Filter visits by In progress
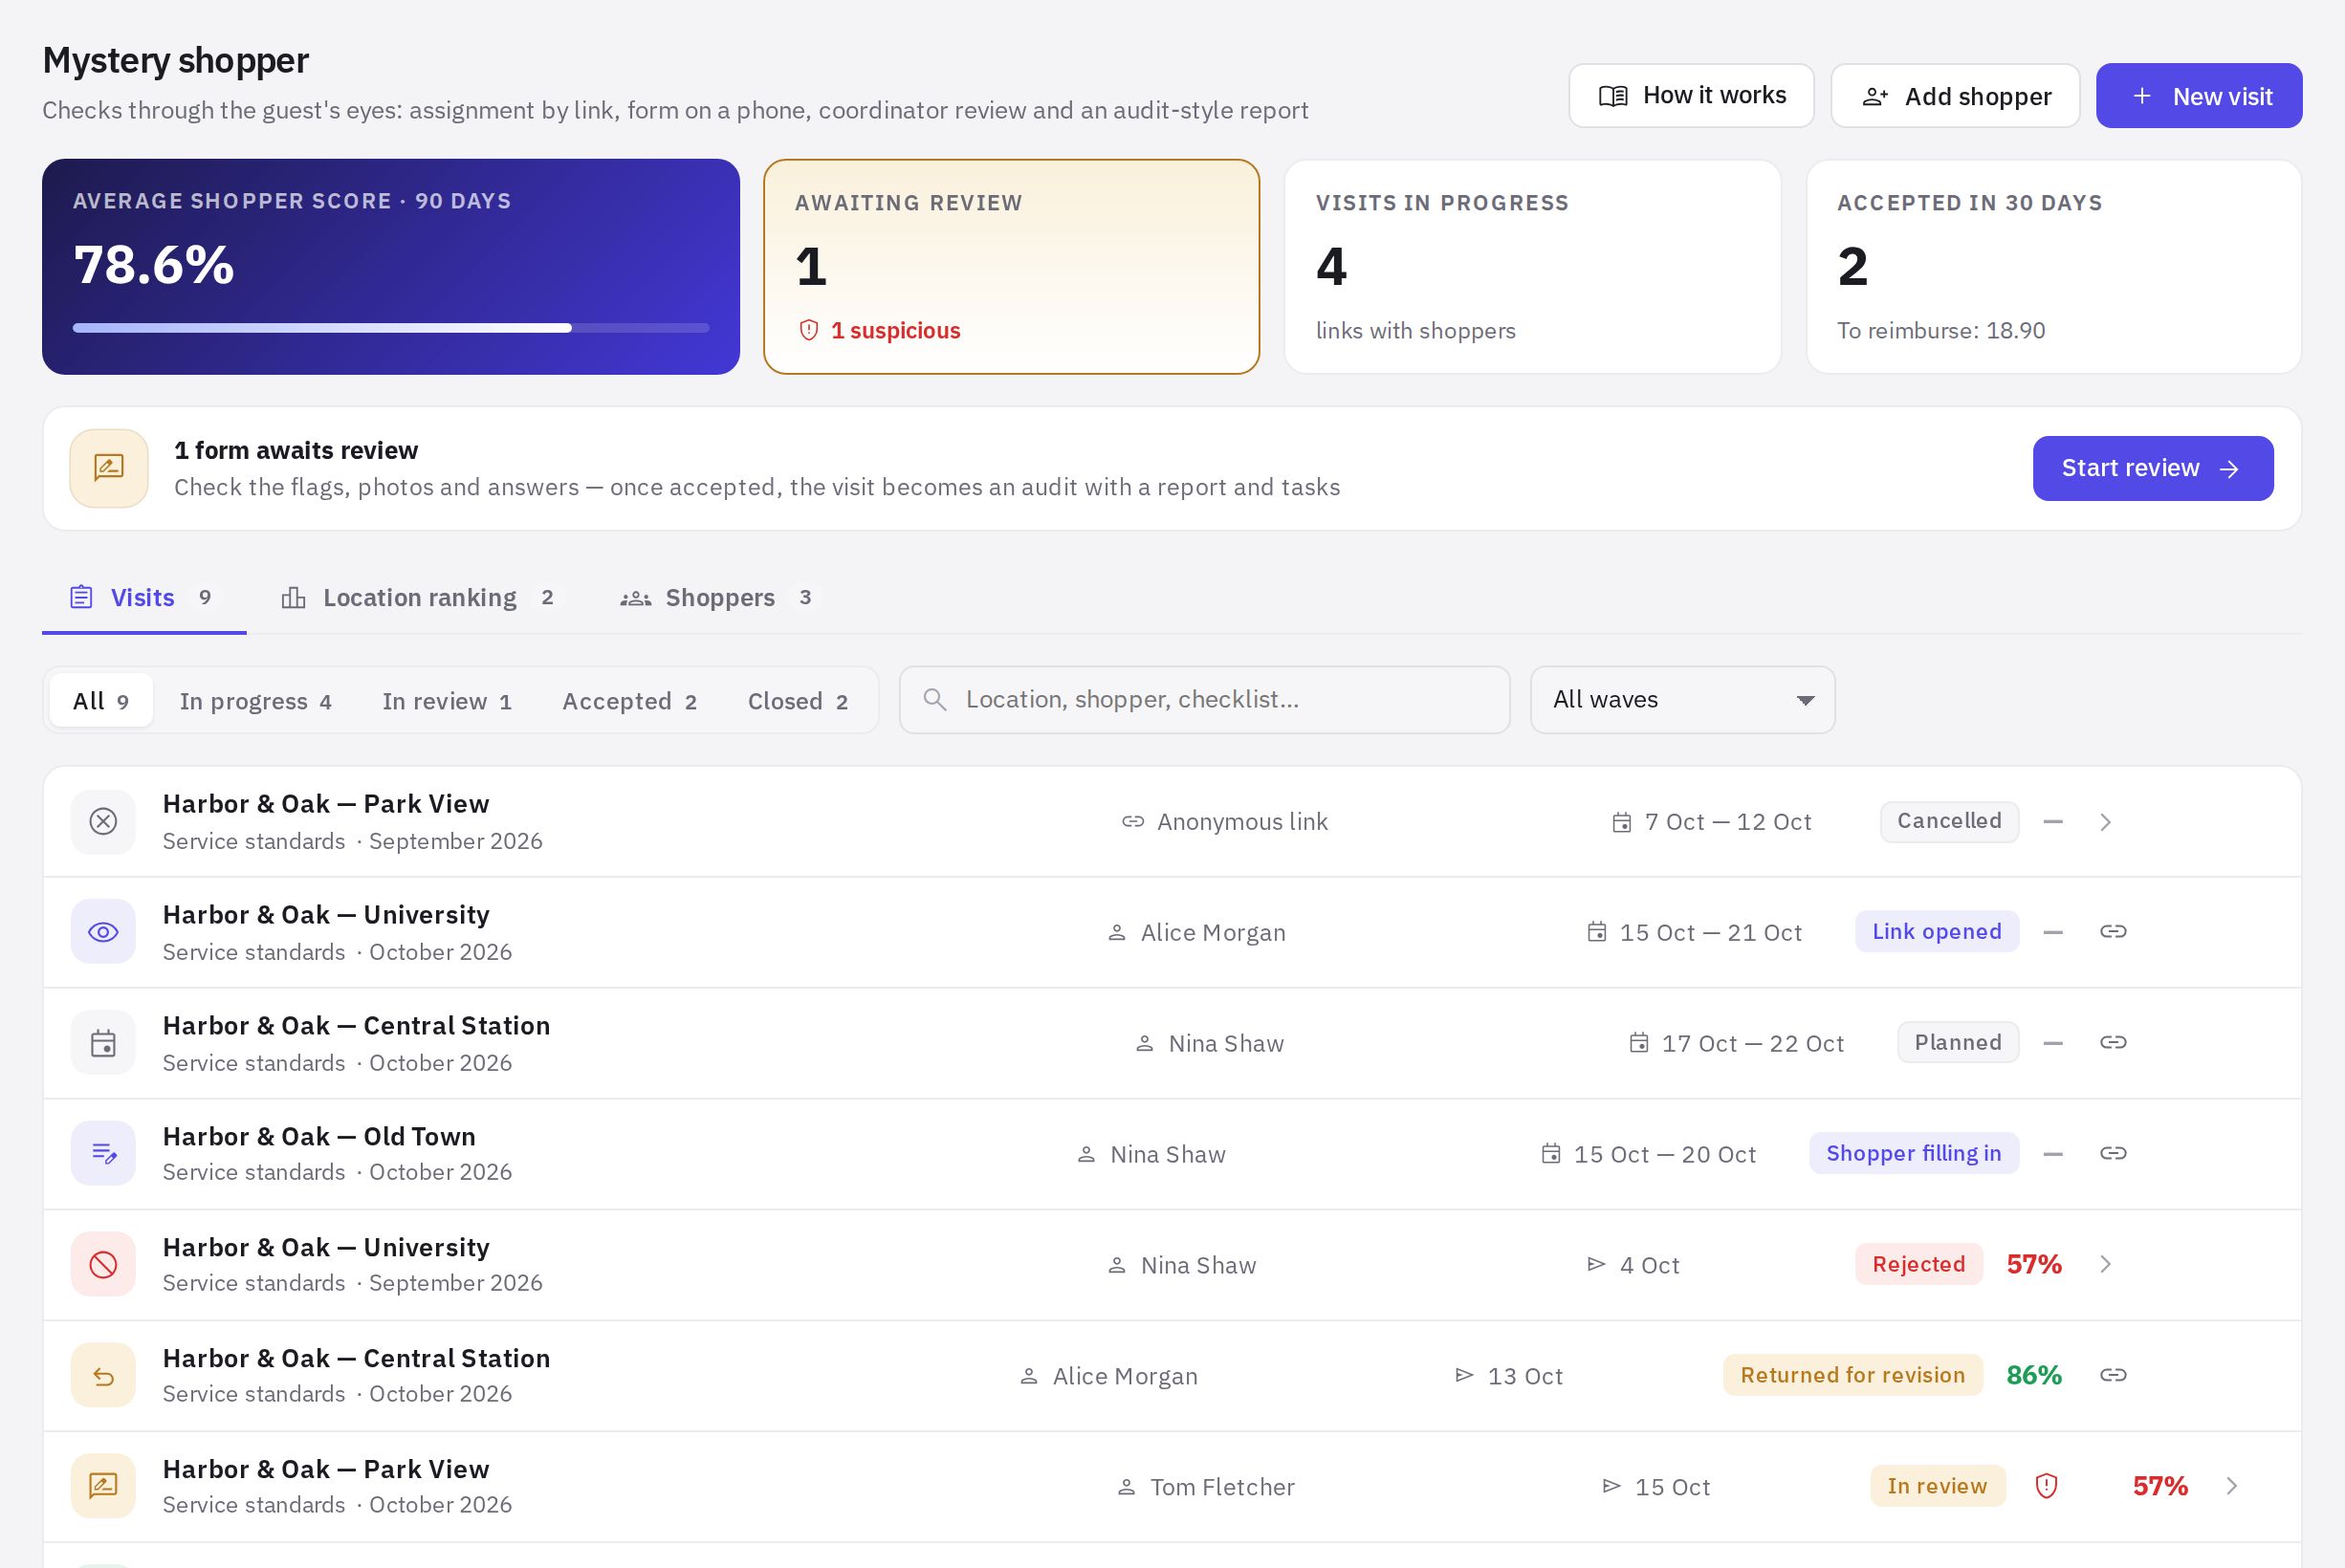 (x=255, y=701)
